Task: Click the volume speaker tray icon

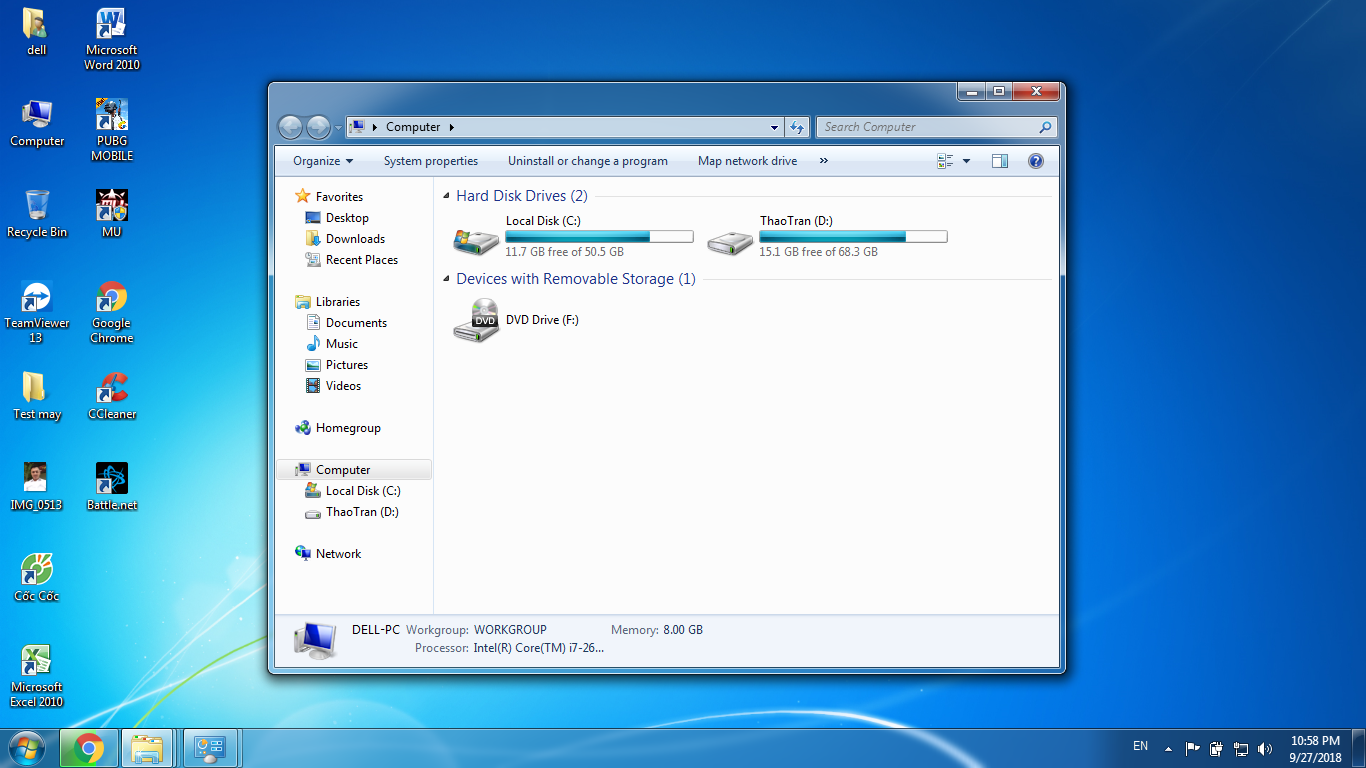Action: (1265, 748)
